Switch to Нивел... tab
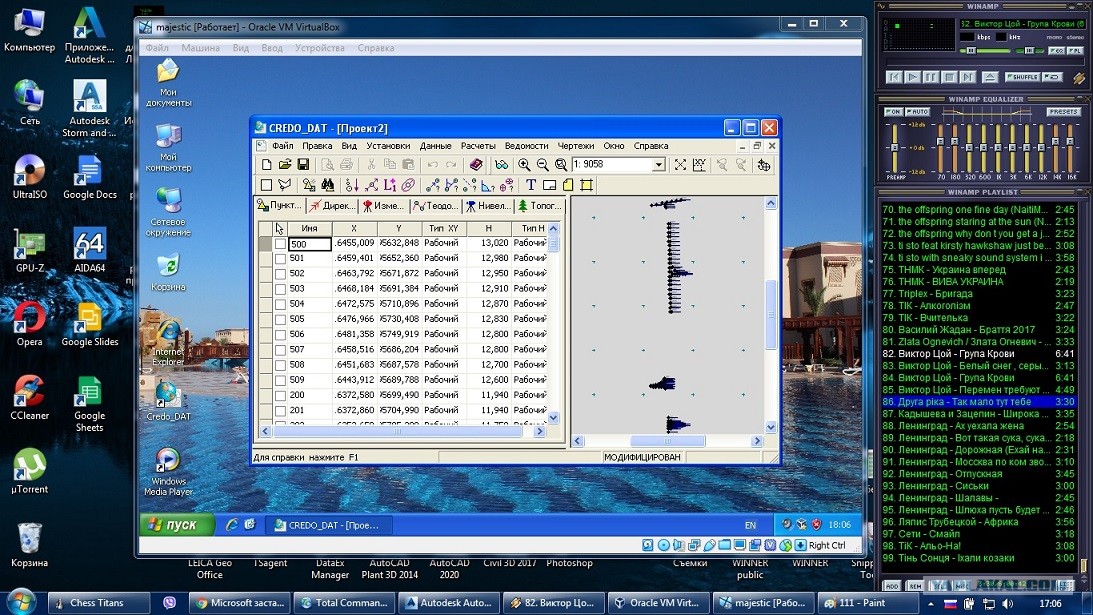This screenshot has height=615, width=1093. [487, 206]
